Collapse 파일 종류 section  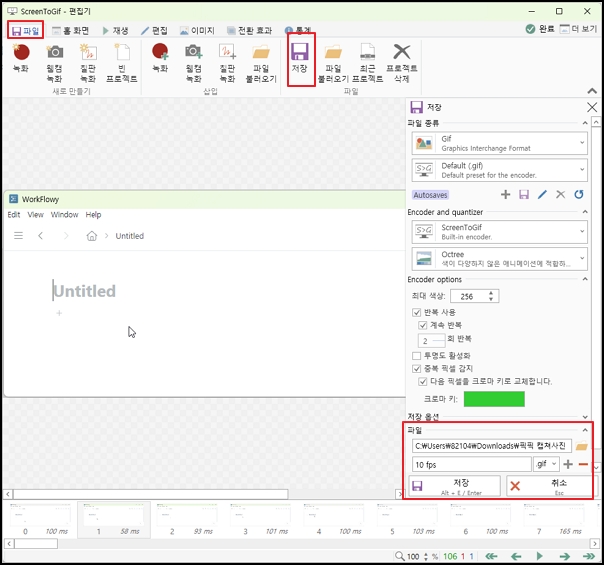[x=585, y=123]
